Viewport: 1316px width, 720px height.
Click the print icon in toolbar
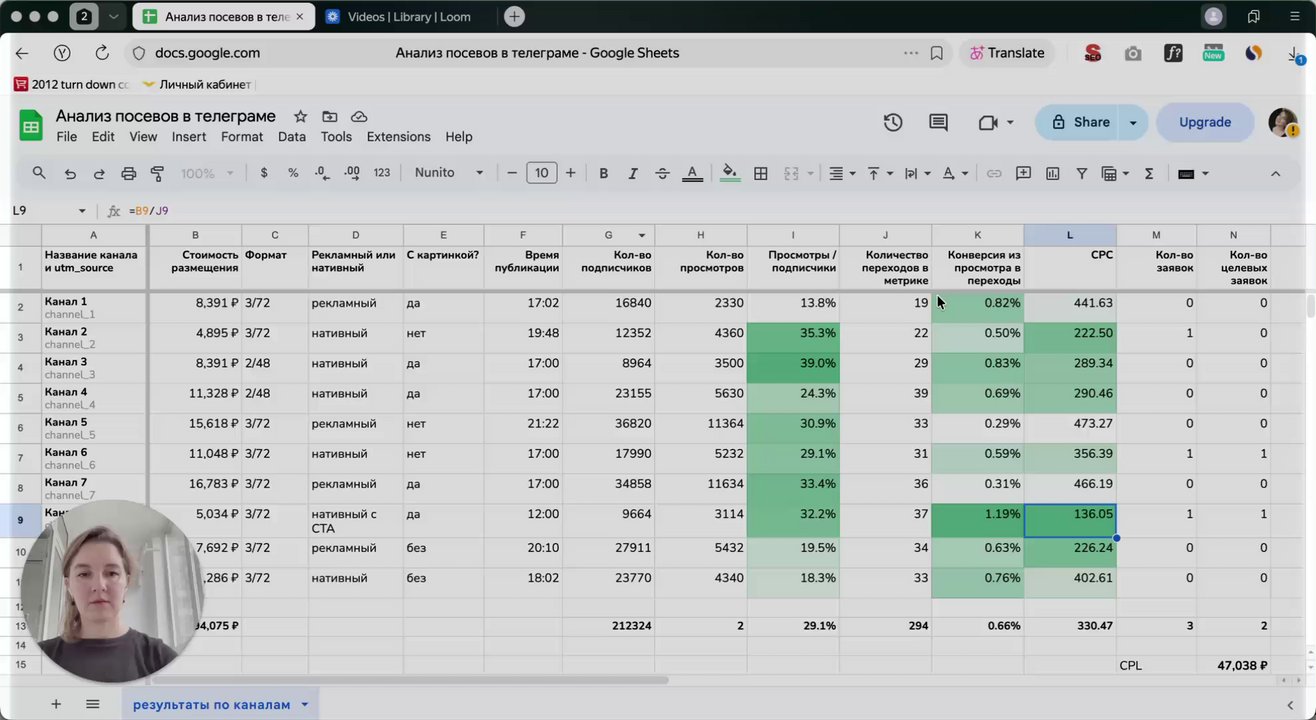pyautogui.click(x=128, y=173)
